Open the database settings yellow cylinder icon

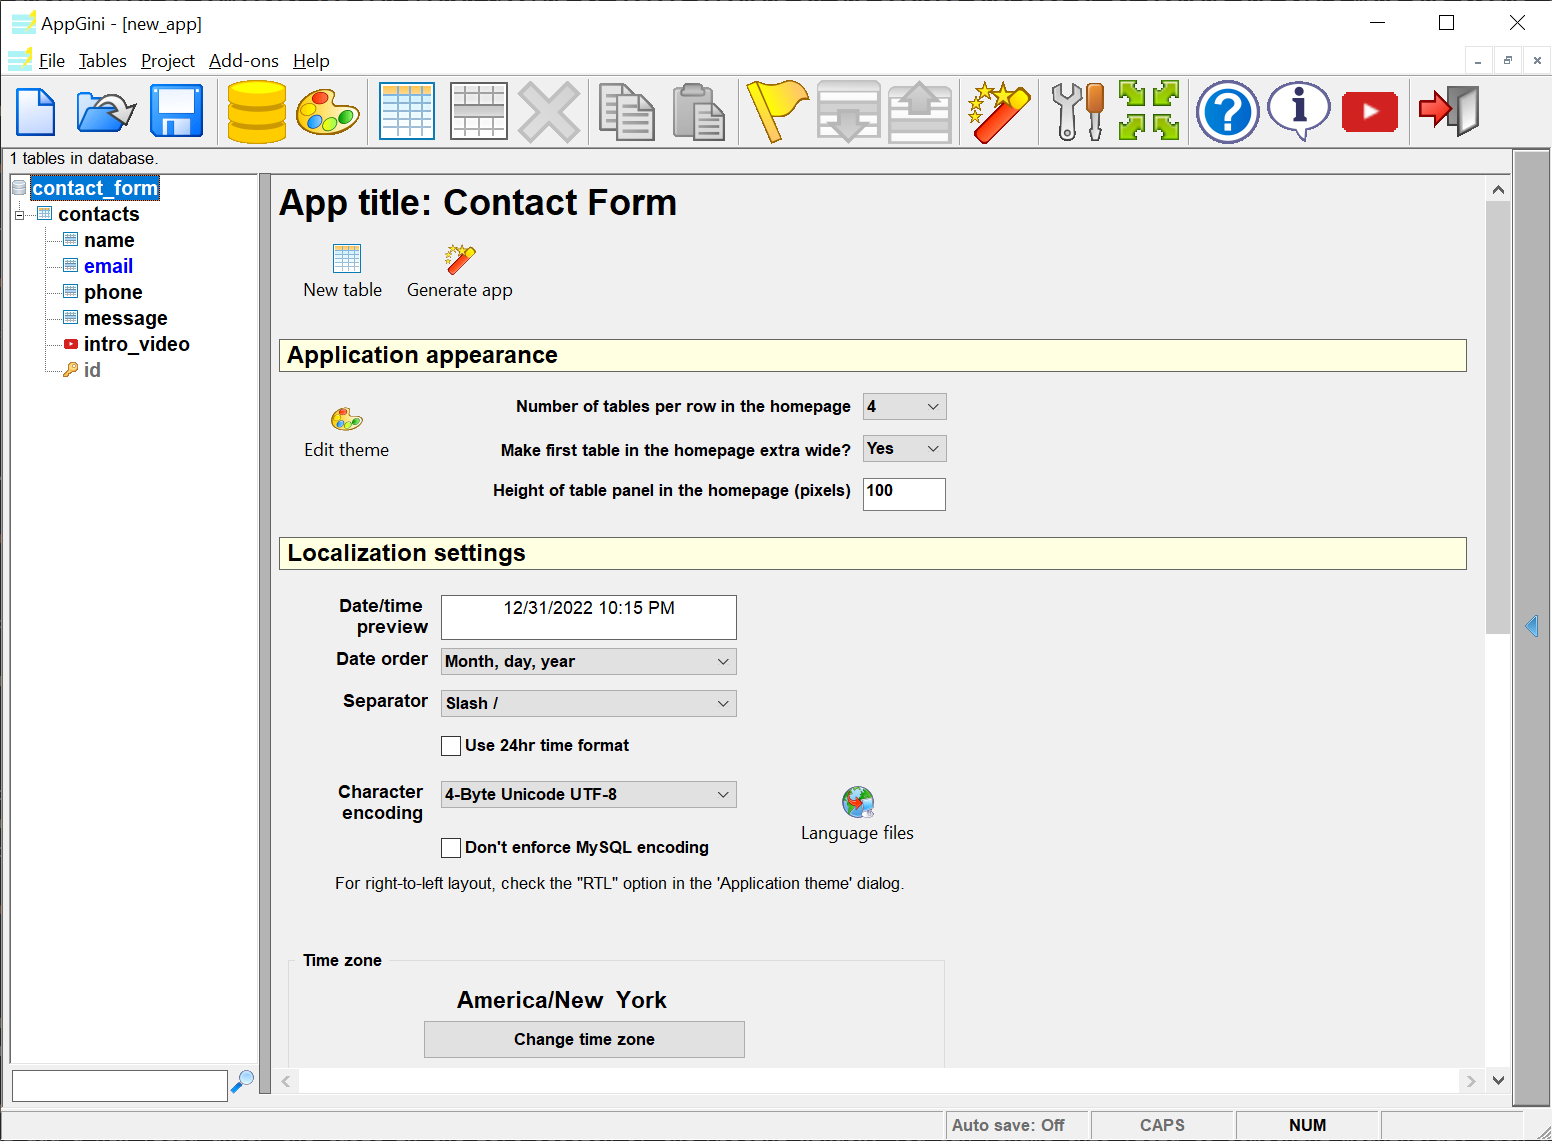click(x=256, y=111)
